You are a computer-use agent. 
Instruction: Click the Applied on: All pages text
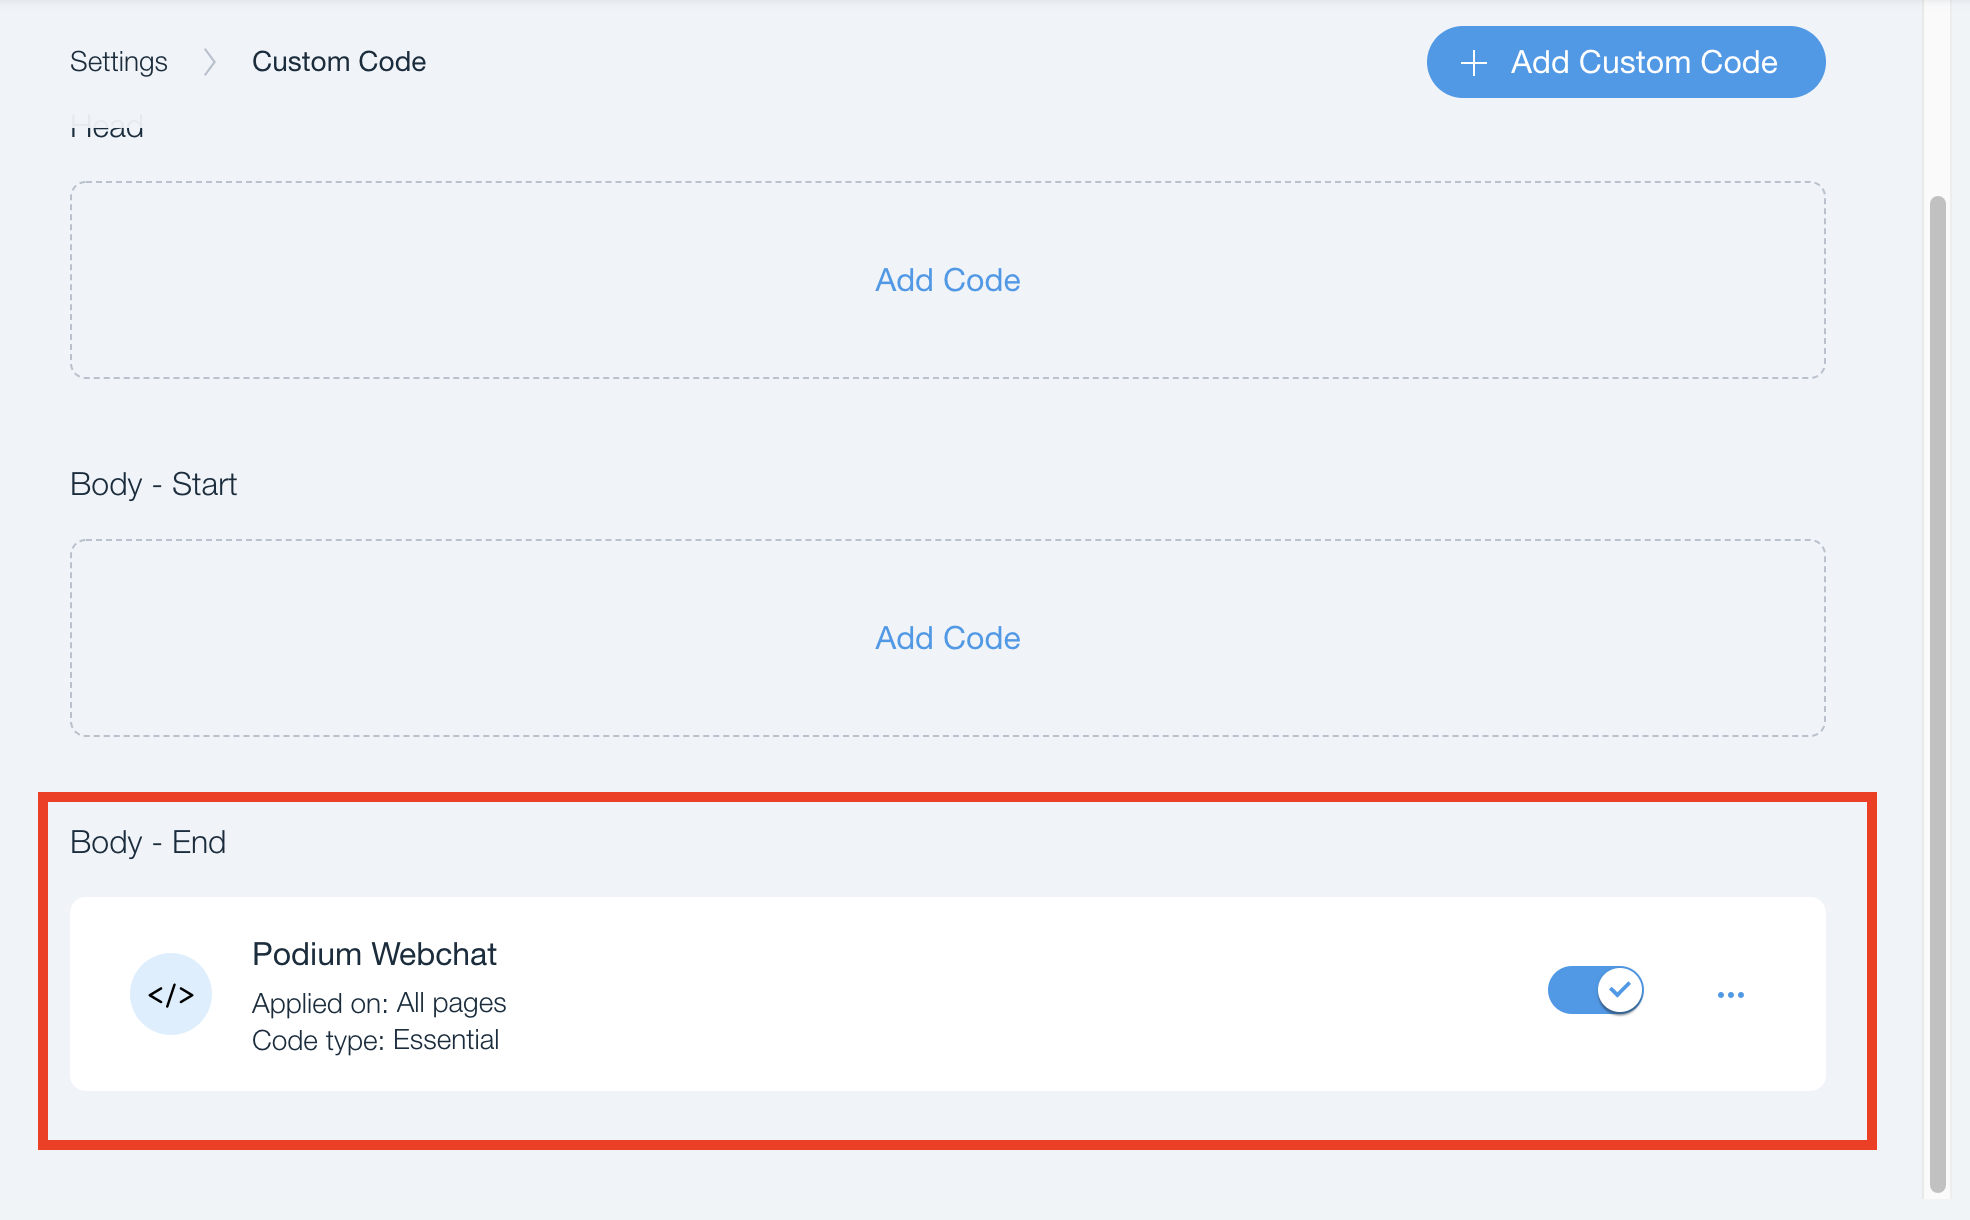(379, 1003)
